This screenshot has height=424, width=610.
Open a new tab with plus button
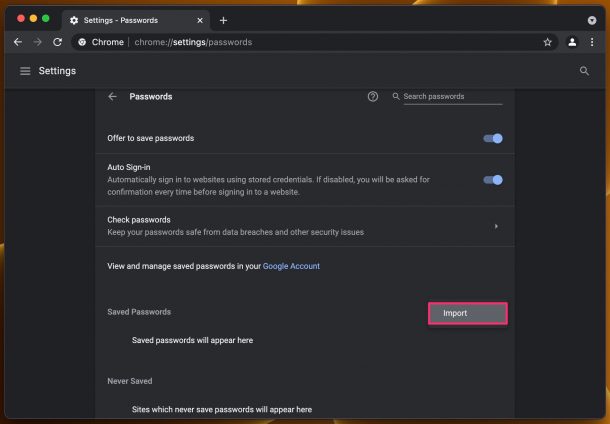click(x=223, y=20)
